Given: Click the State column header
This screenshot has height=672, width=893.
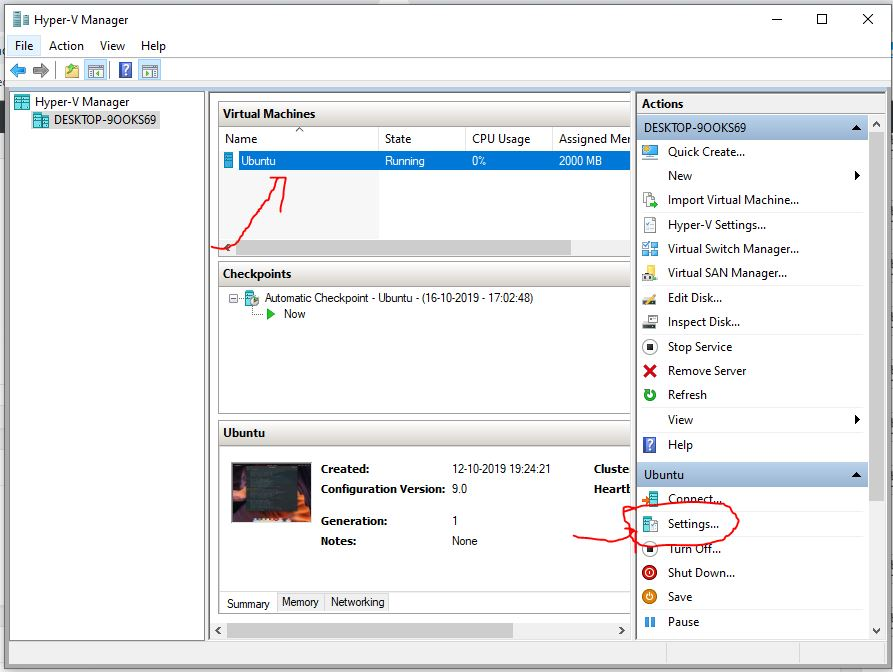Looking at the screenshot, I should point(422,138).
